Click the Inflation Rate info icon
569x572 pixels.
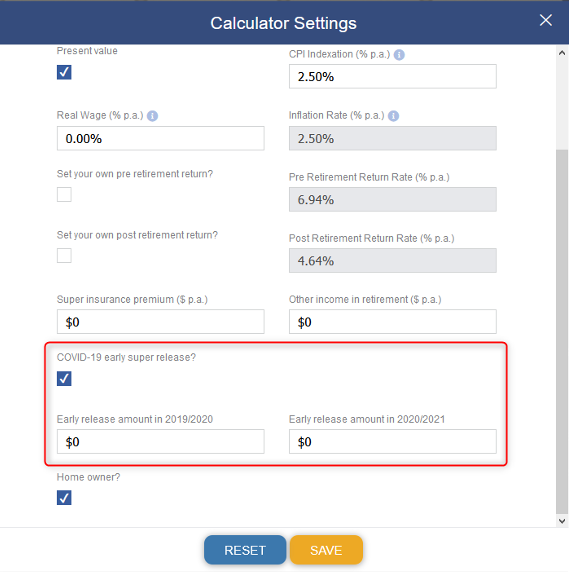tap(393, 116)
